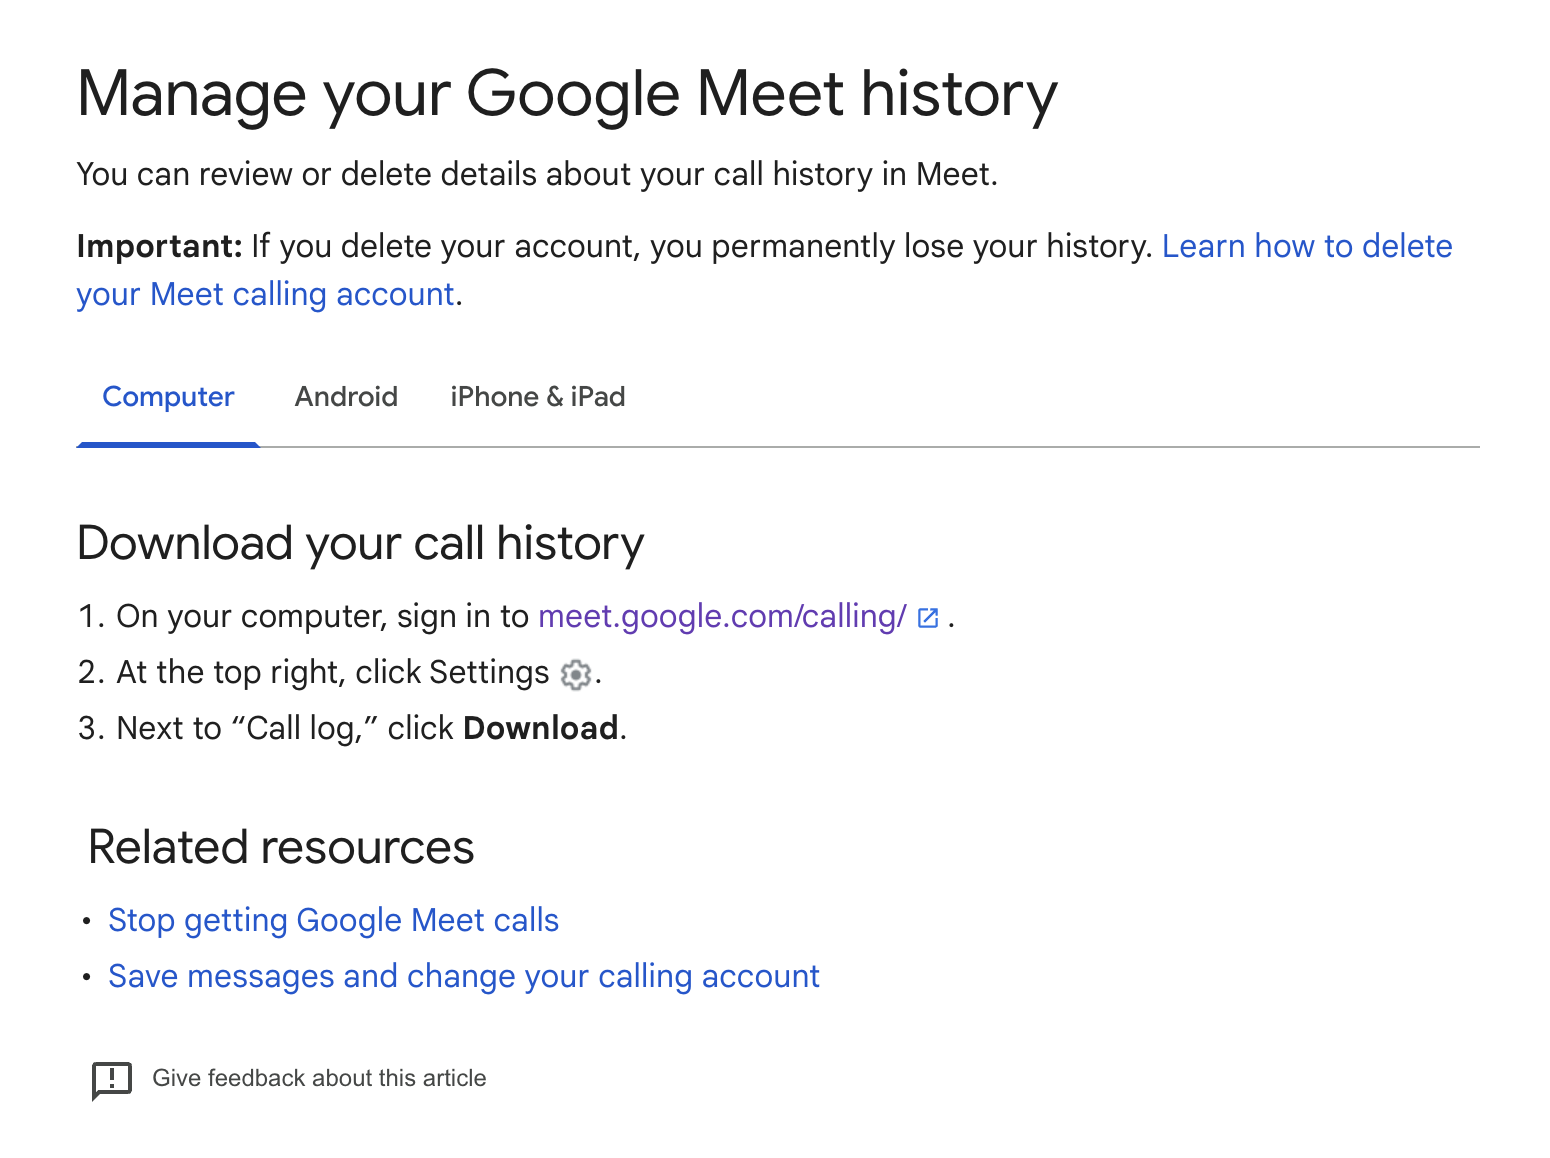Open "Save messages and change your calling account"
The width and height of the screenshot is (1550, 1158).
click(464, 976)
